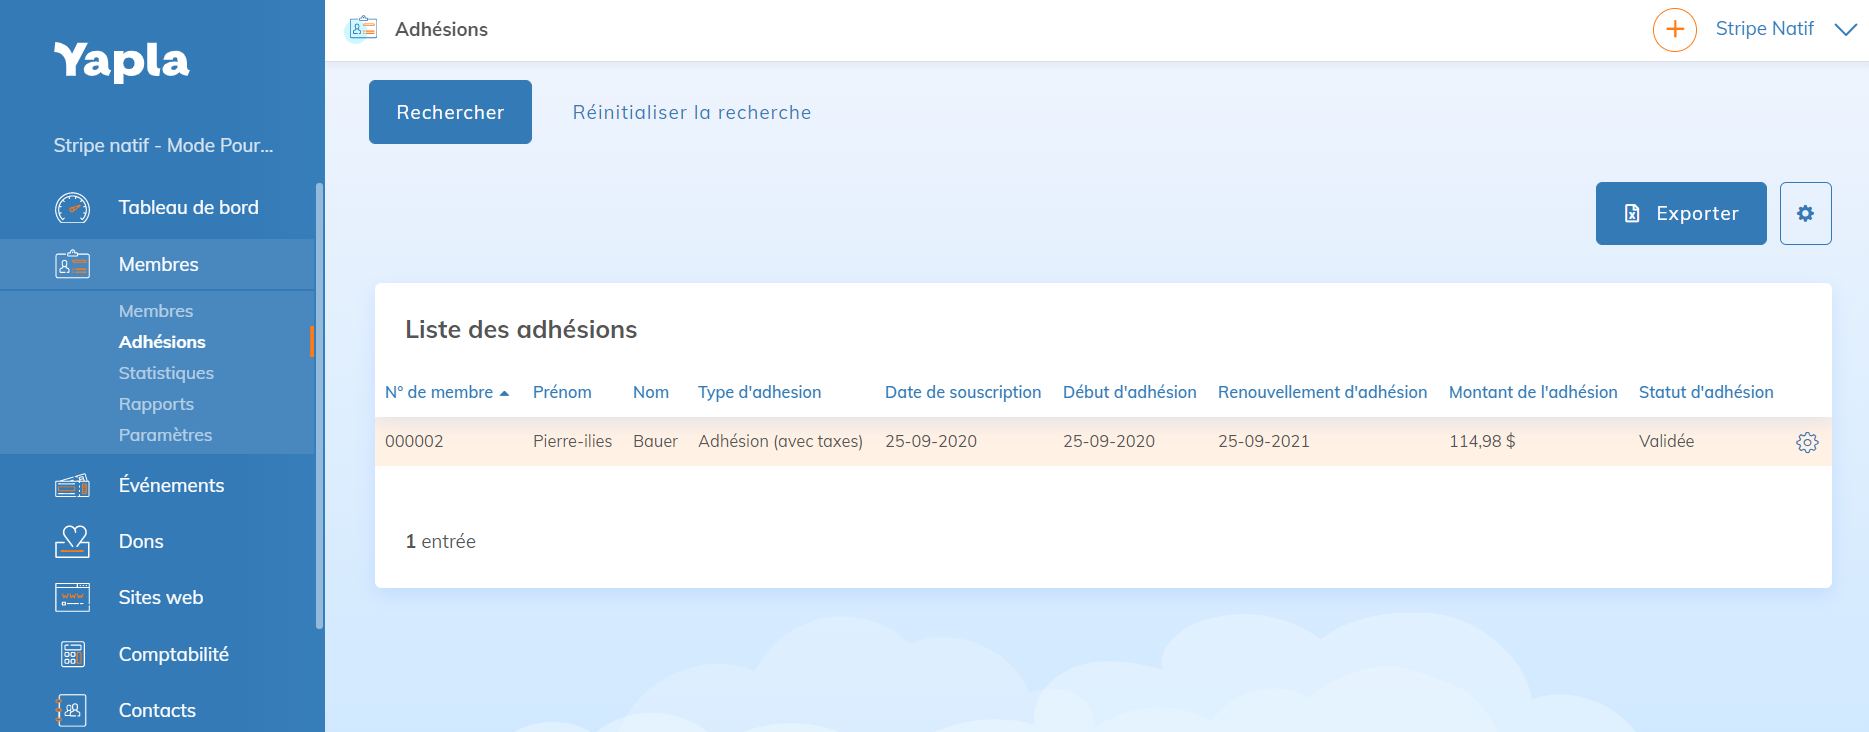The height and width of the screenshot is (732, 1869).
Task: Click the Sites web browser icon
Action: pos(72,598)
